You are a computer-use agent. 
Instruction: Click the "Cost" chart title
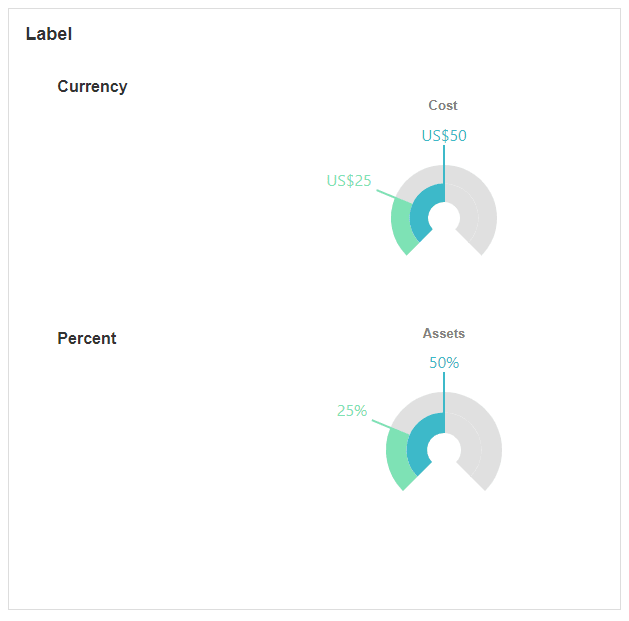[x=443, y=105]
